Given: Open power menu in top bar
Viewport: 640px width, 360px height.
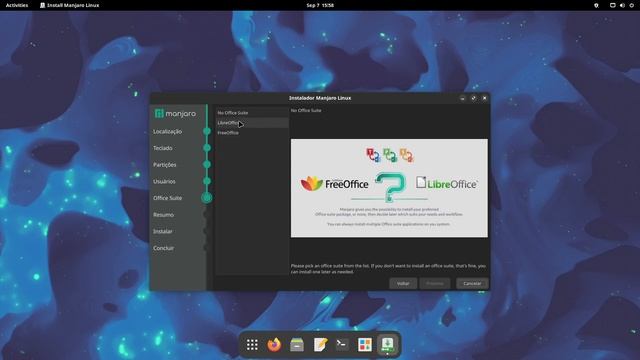Looking at the screenshot, I should [631, 5].
